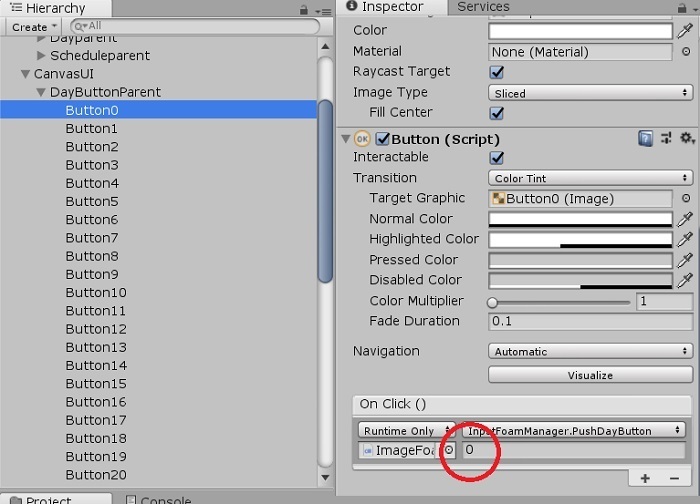Image resolution: width=700 pixels, height=504 pixels.
Task: Click the On Click argument value field
Action: pyautogui.click(x=574, y=450)
